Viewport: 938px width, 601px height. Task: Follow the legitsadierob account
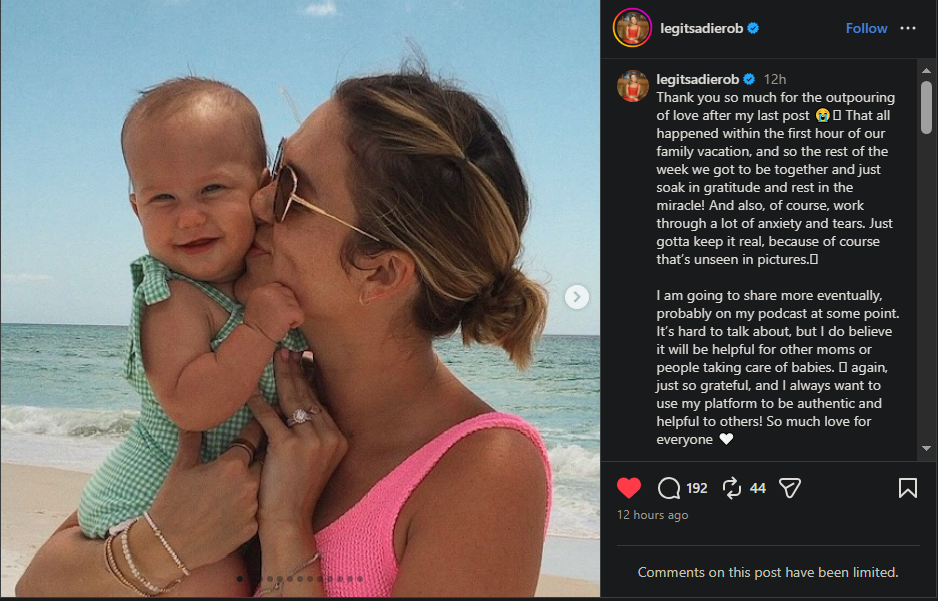(866, 28)
